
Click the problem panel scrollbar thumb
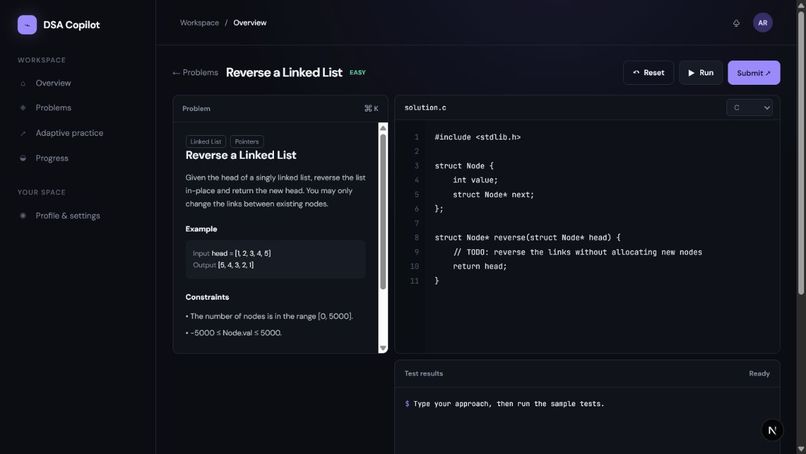(383, 212)
